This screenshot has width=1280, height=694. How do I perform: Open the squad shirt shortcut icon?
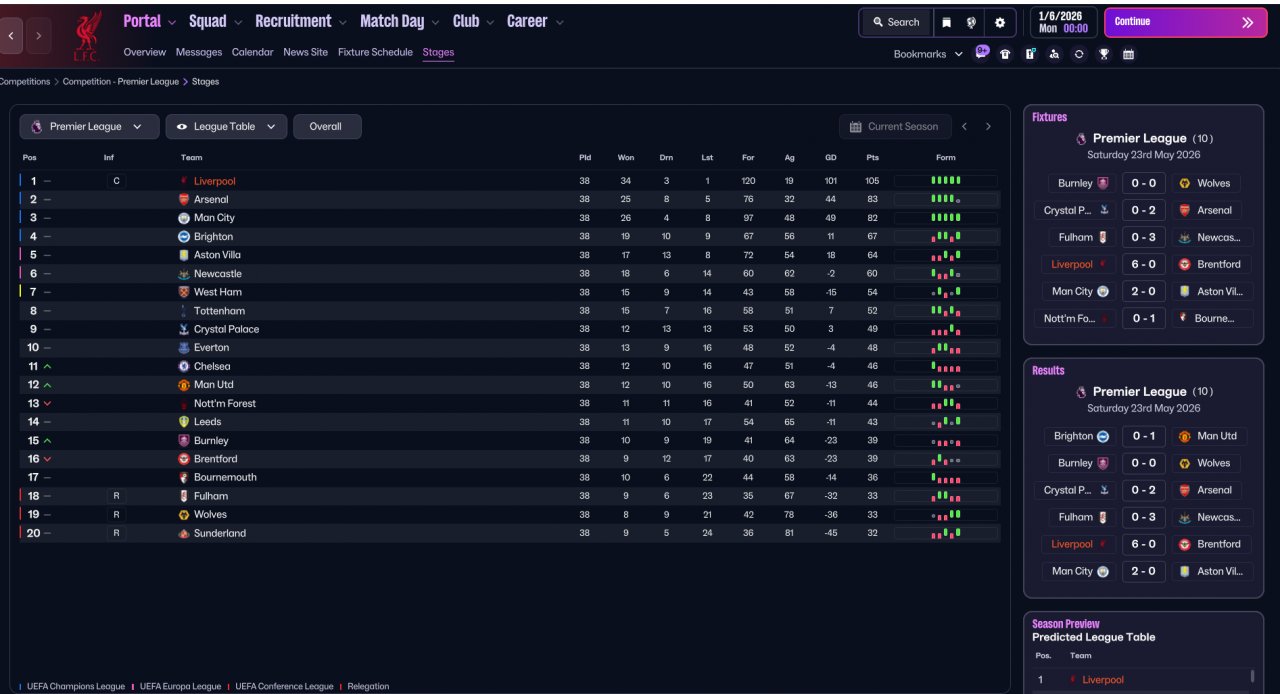(x=1005, y=54)
